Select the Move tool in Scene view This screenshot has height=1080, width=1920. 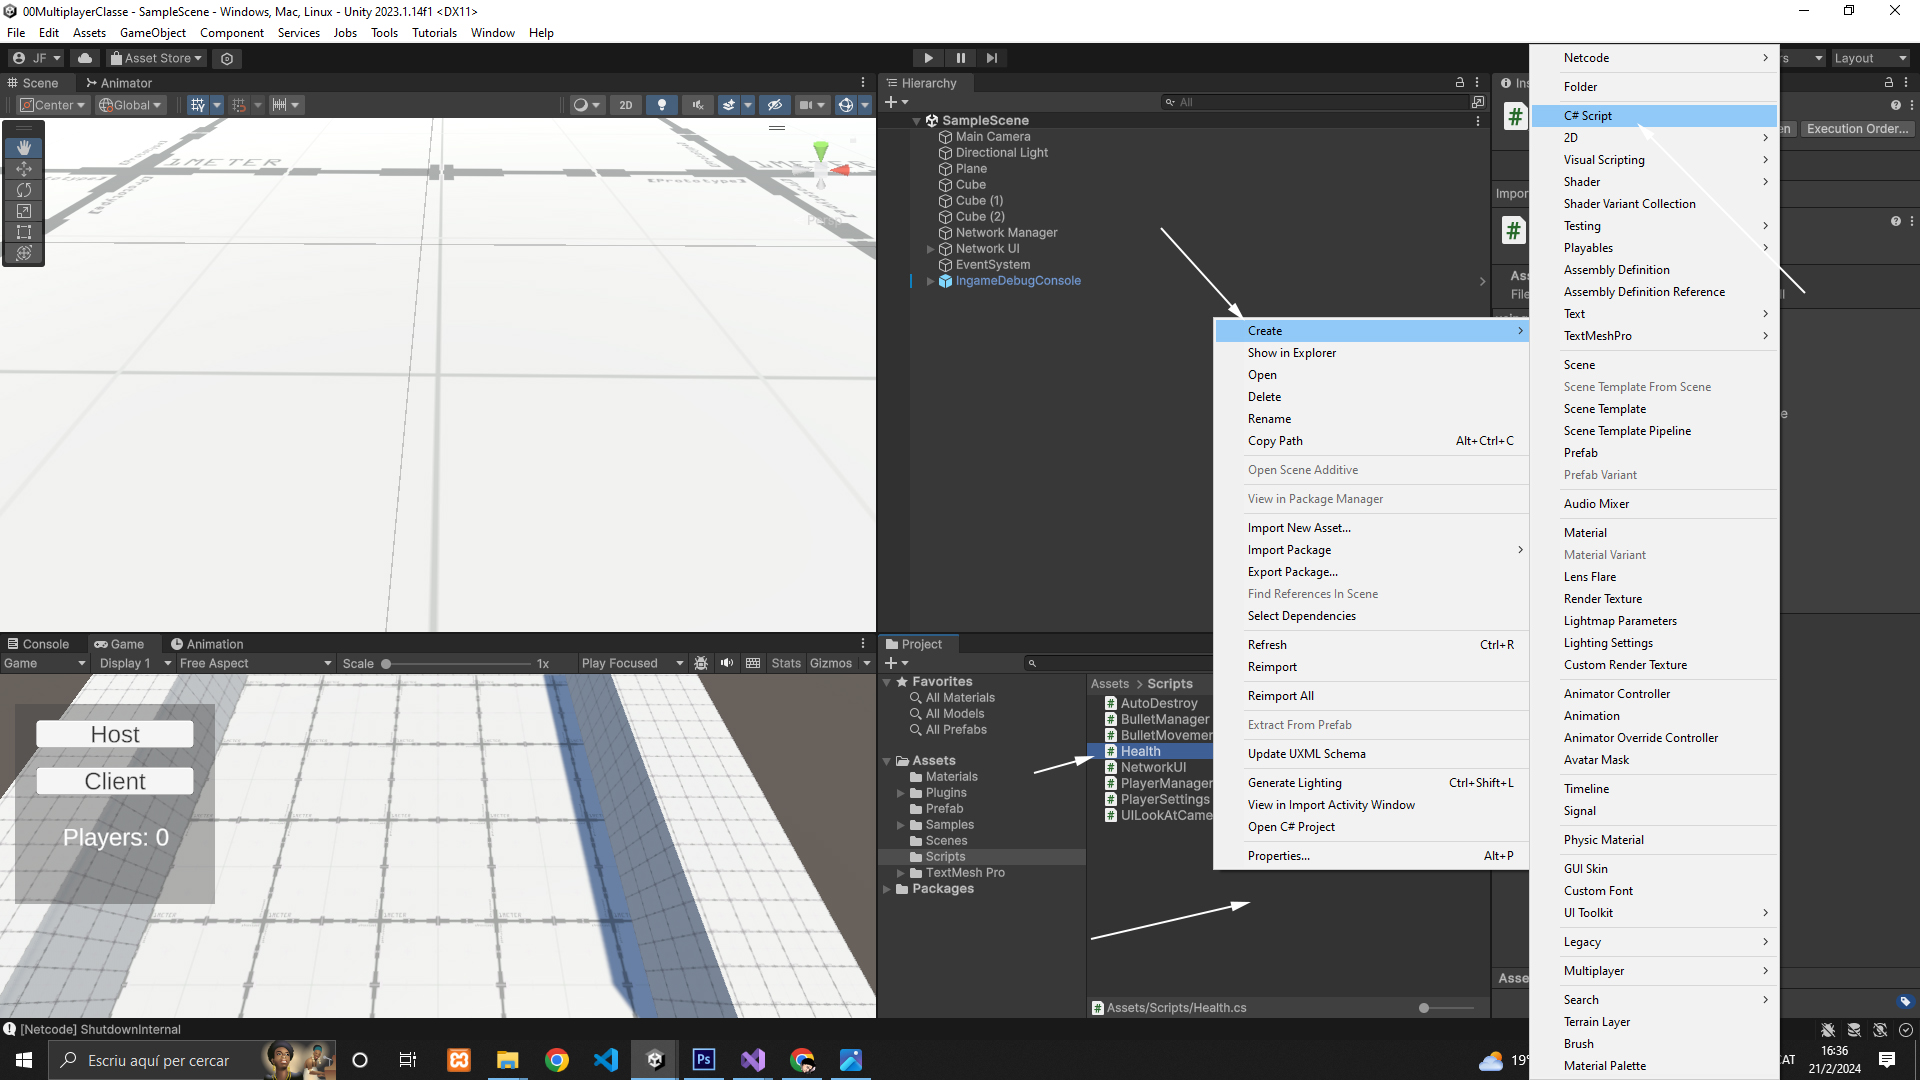[24, 169]
